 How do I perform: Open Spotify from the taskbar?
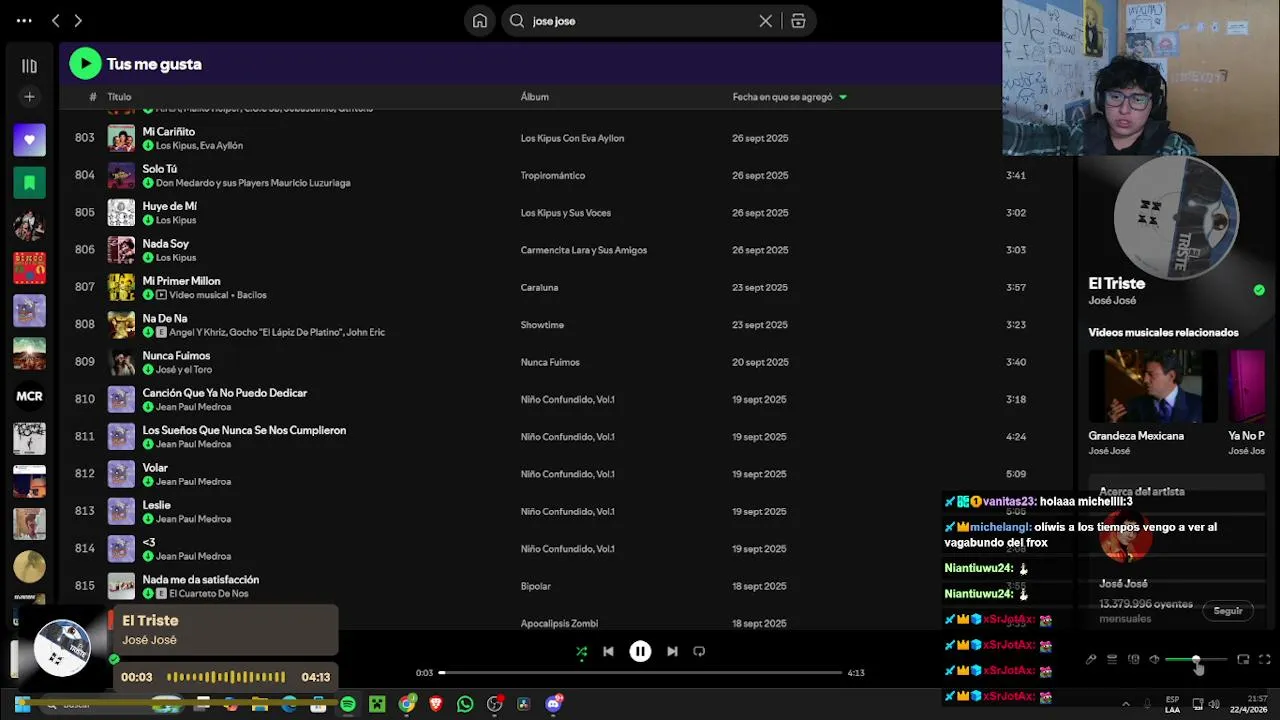pos(347,705)
